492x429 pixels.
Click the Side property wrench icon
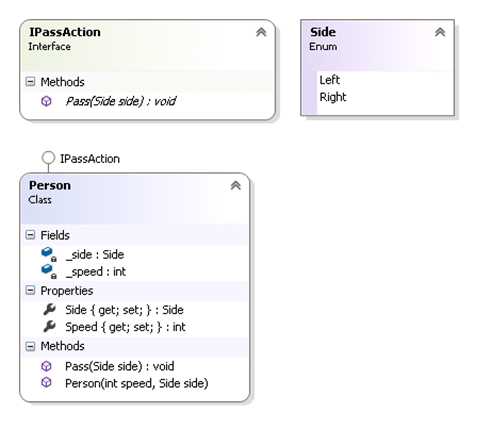pyautogui.click(x=49, y=309)
